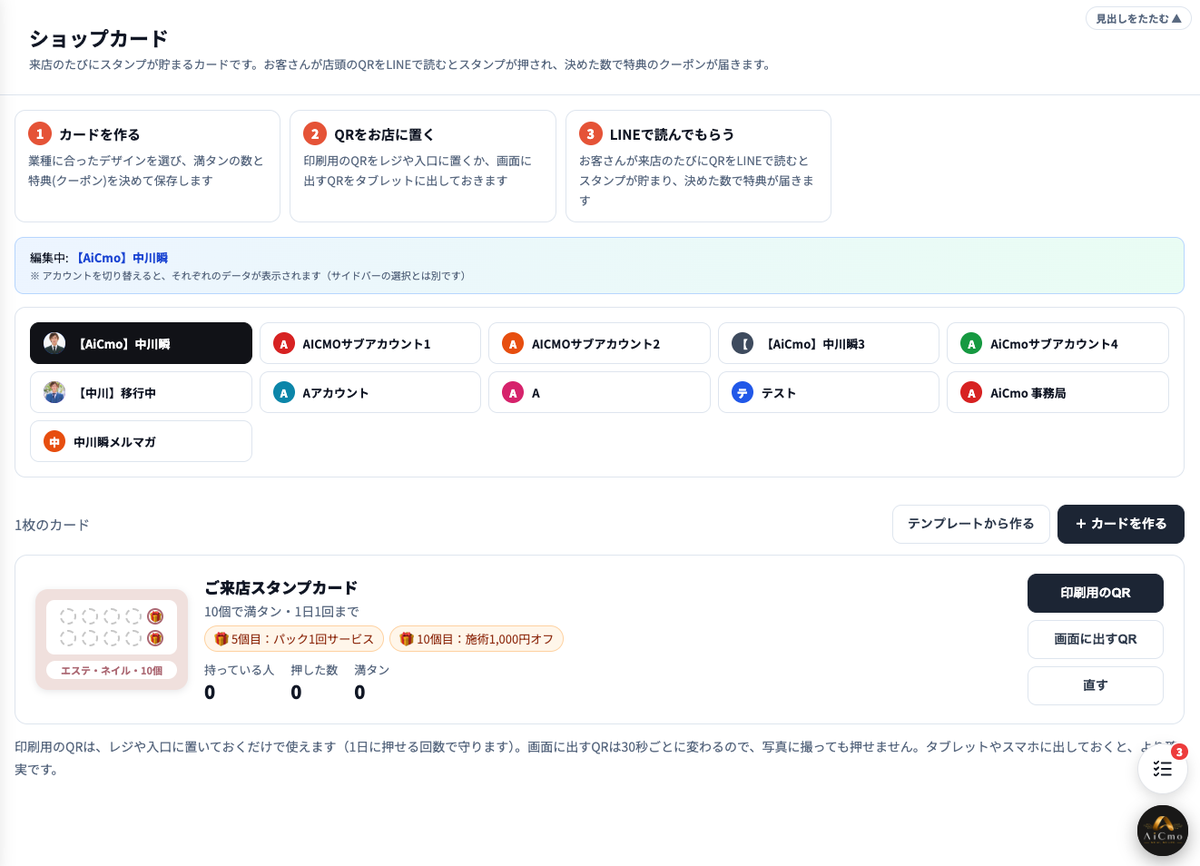The height and width of the screenshot is (866, 1200).
Task: Show 画面に出すQR for the stamp card
Action: coord(1095,639)
